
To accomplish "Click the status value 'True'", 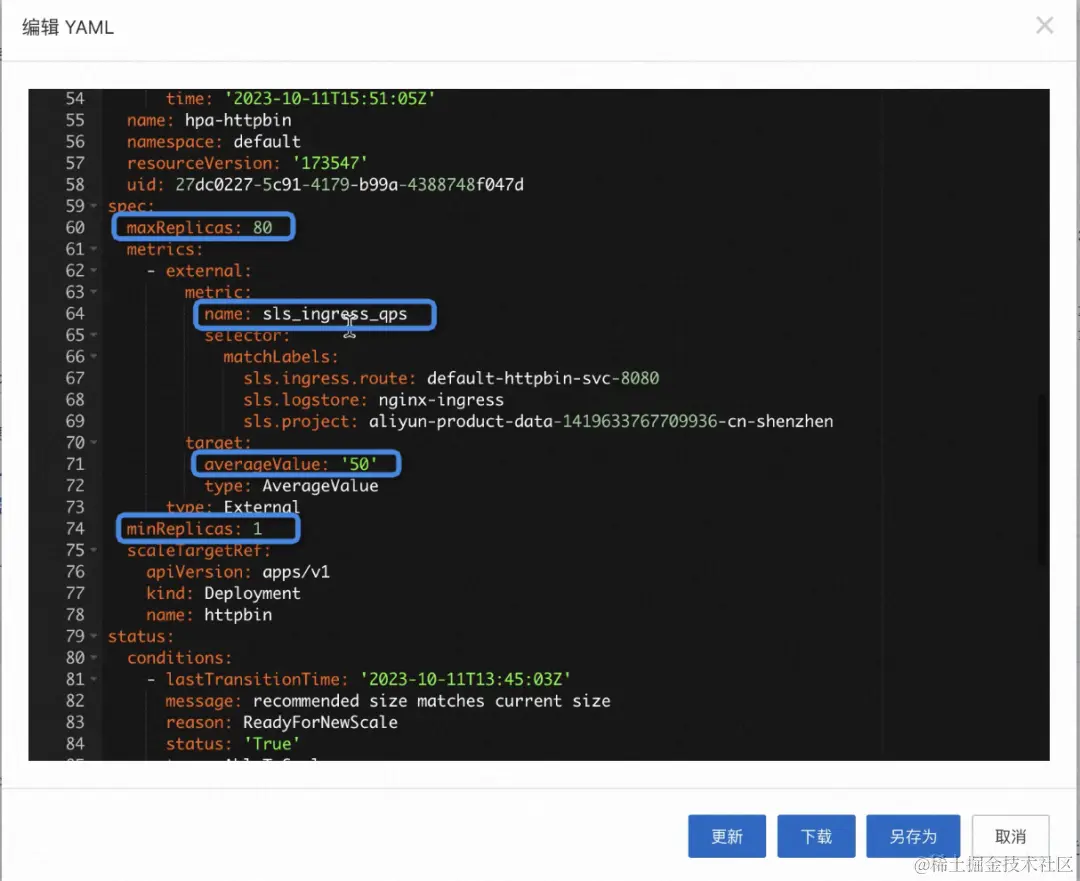I will tap(272, 743).
